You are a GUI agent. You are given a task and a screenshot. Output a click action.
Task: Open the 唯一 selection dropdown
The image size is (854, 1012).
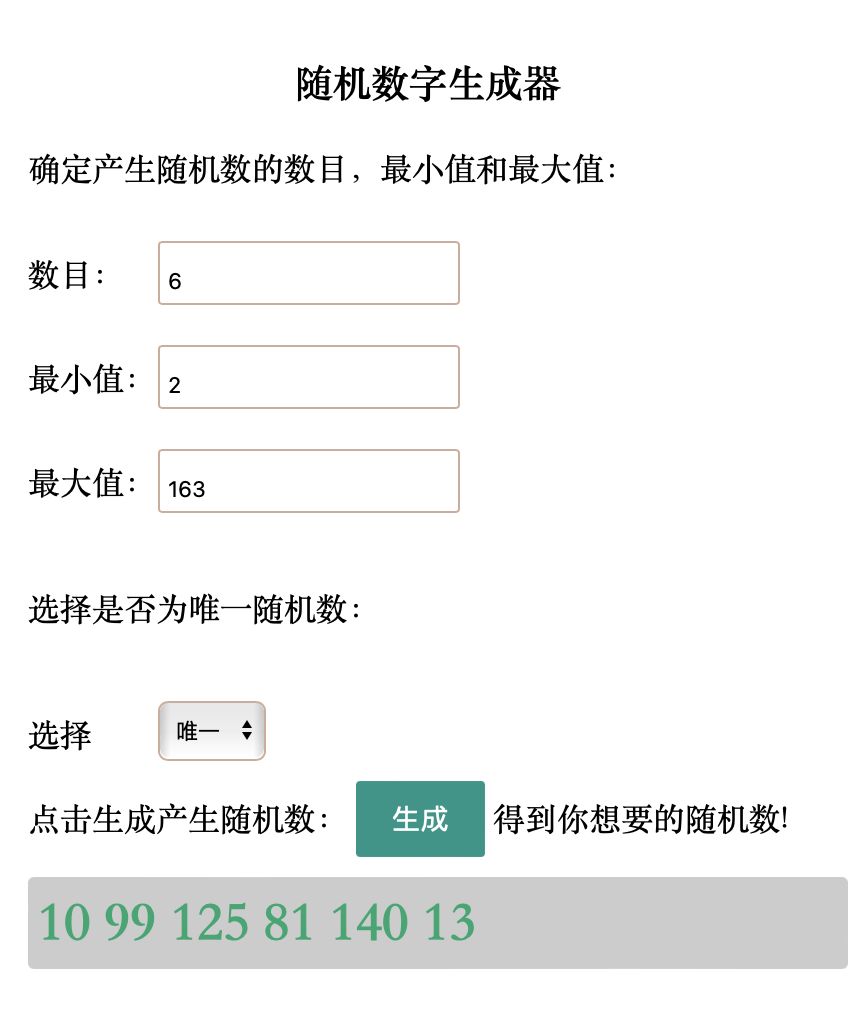(212, 731)
